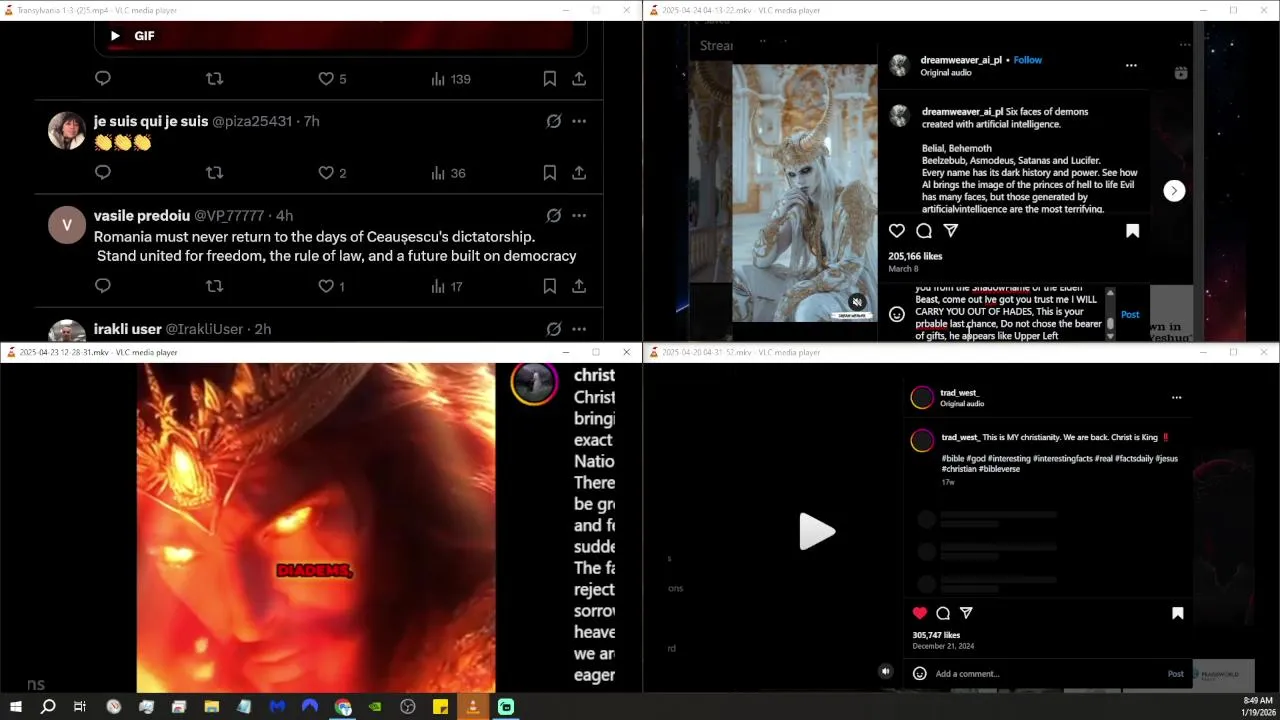Like vasile predoiu's tweet with 1 like
This screenshot has width=1280, height=720.
click(326, 286)
